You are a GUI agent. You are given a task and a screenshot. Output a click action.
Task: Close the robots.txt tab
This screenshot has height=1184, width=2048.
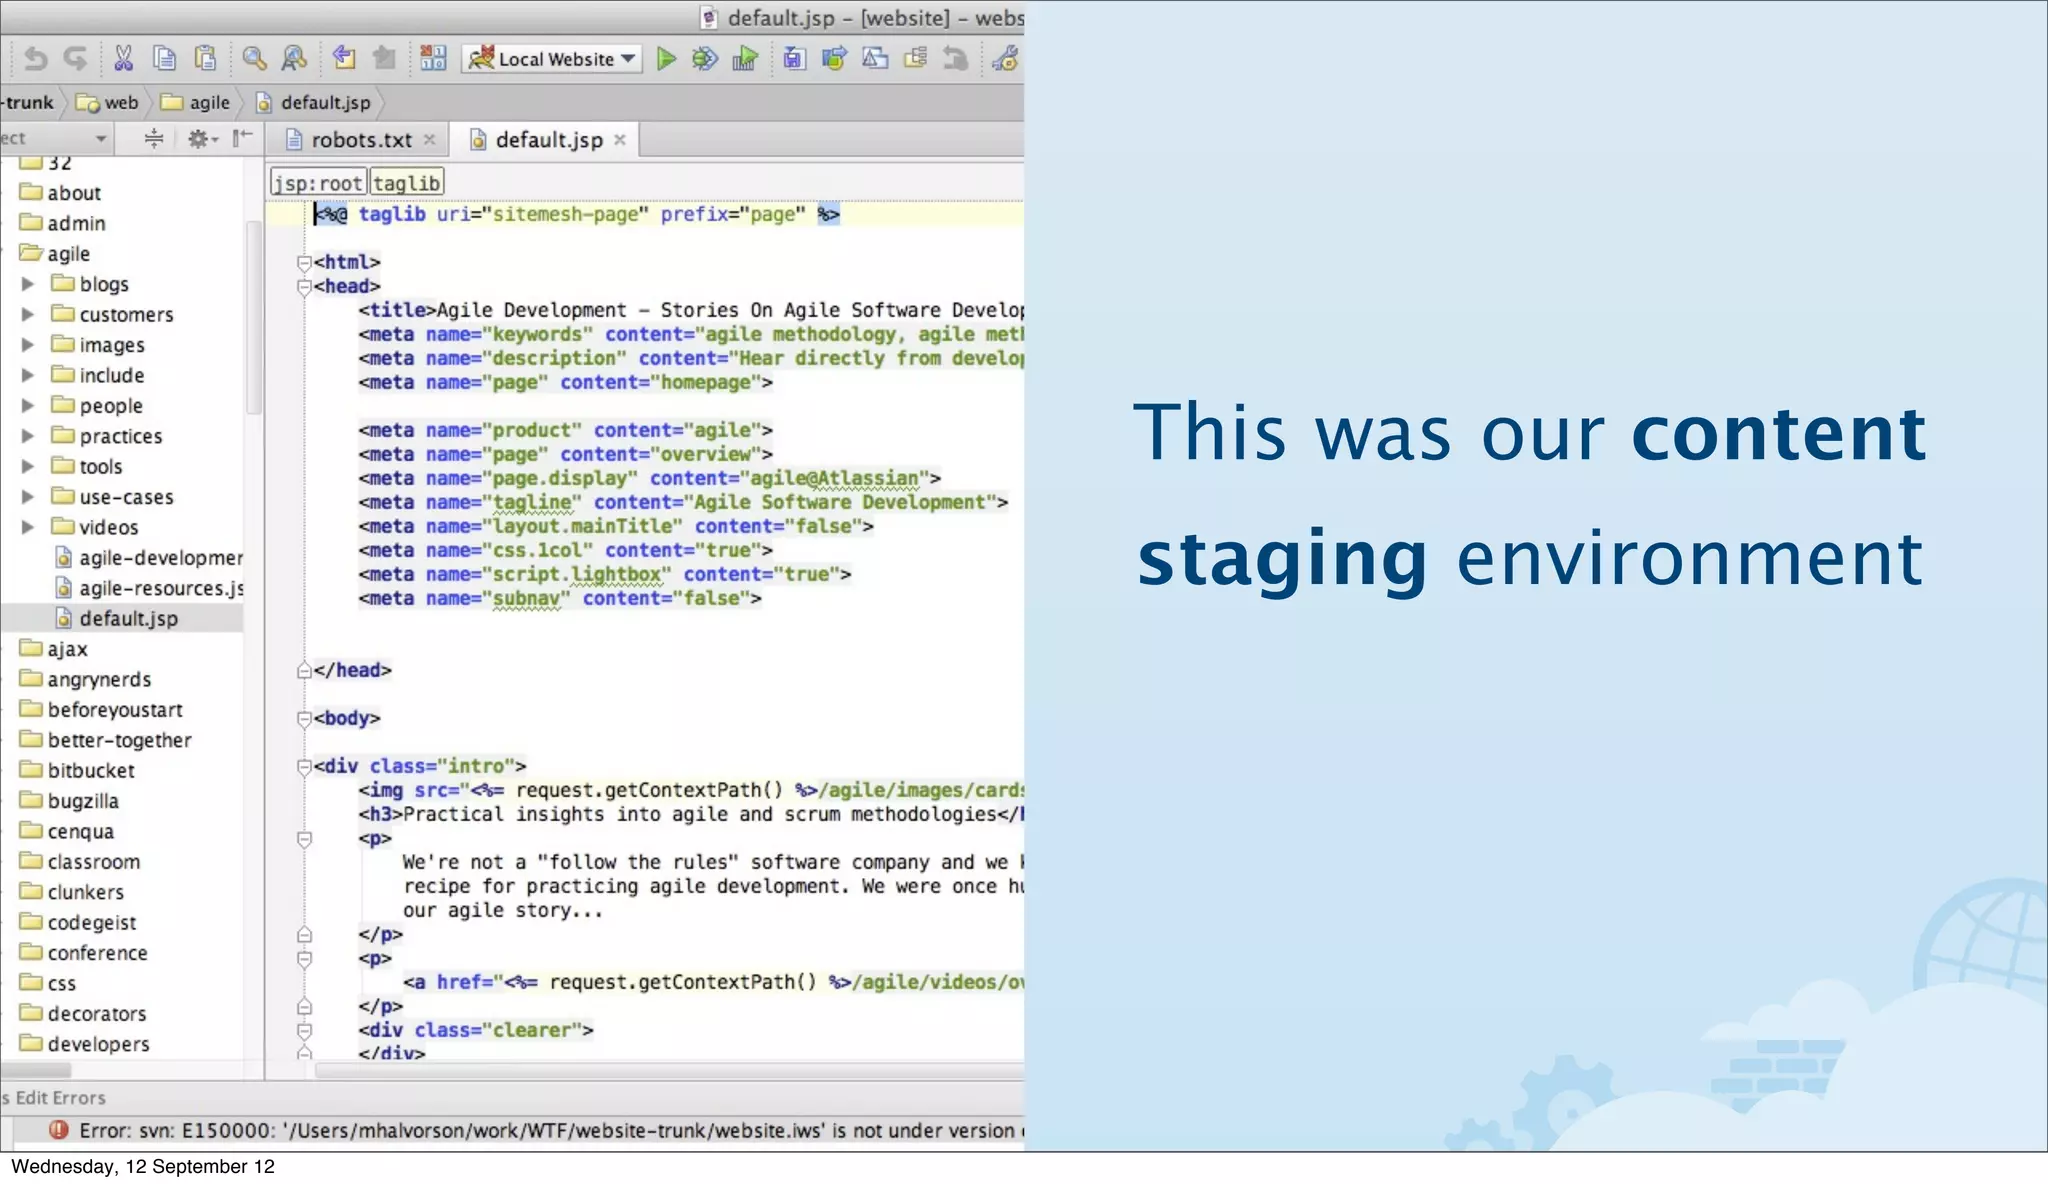tap(430, 140)
